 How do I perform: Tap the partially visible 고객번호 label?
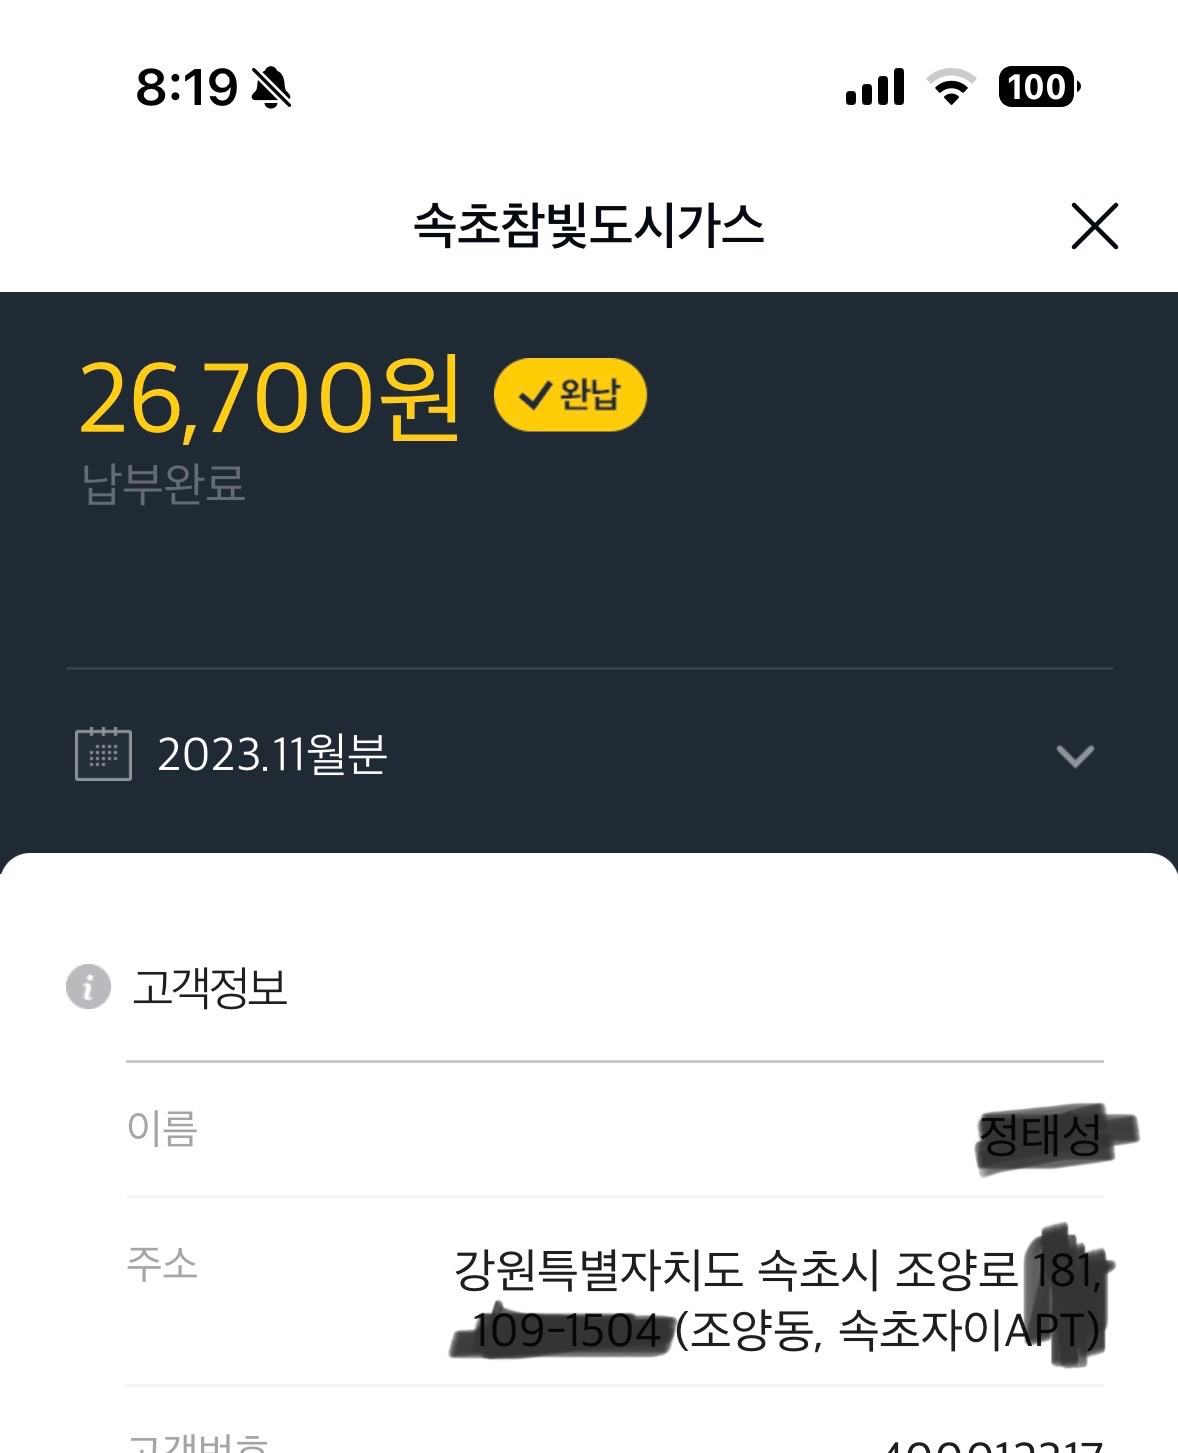198,1443
